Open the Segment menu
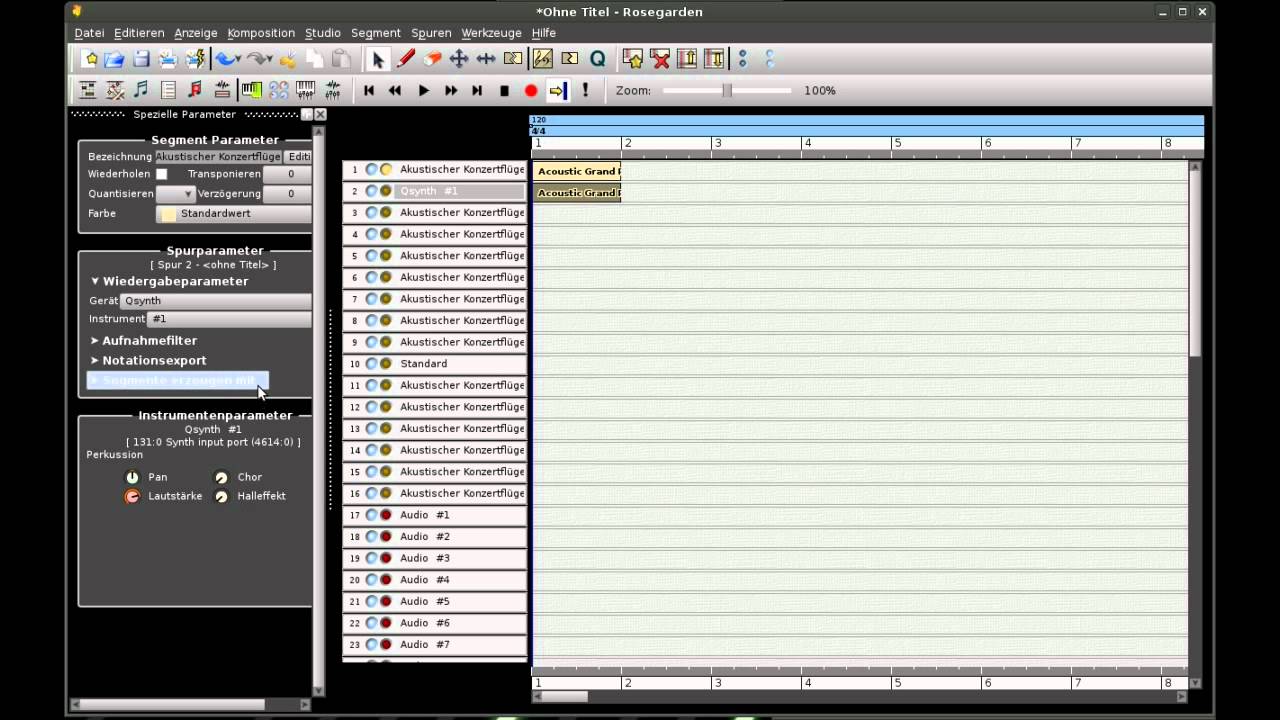Viewport: 1280px width, 720px height. tap(376, 33)
